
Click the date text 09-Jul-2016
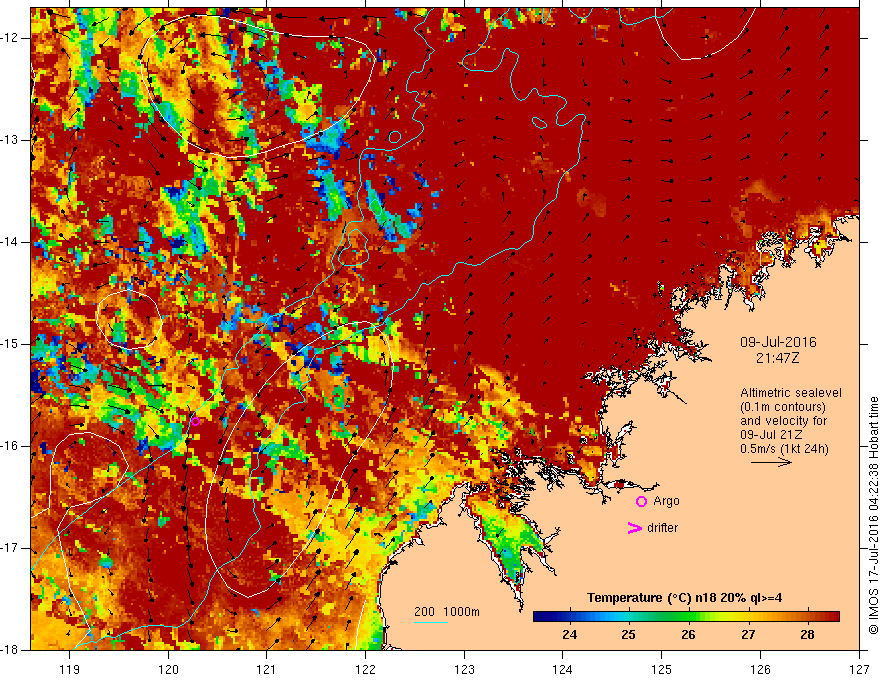(778, 342)
